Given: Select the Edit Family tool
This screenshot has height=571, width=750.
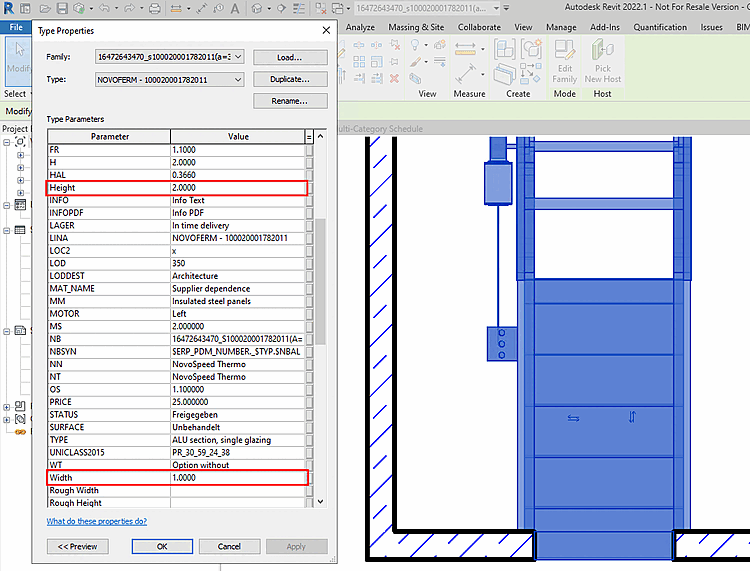Looking at the screenshot, I should [x=565, y=60].
